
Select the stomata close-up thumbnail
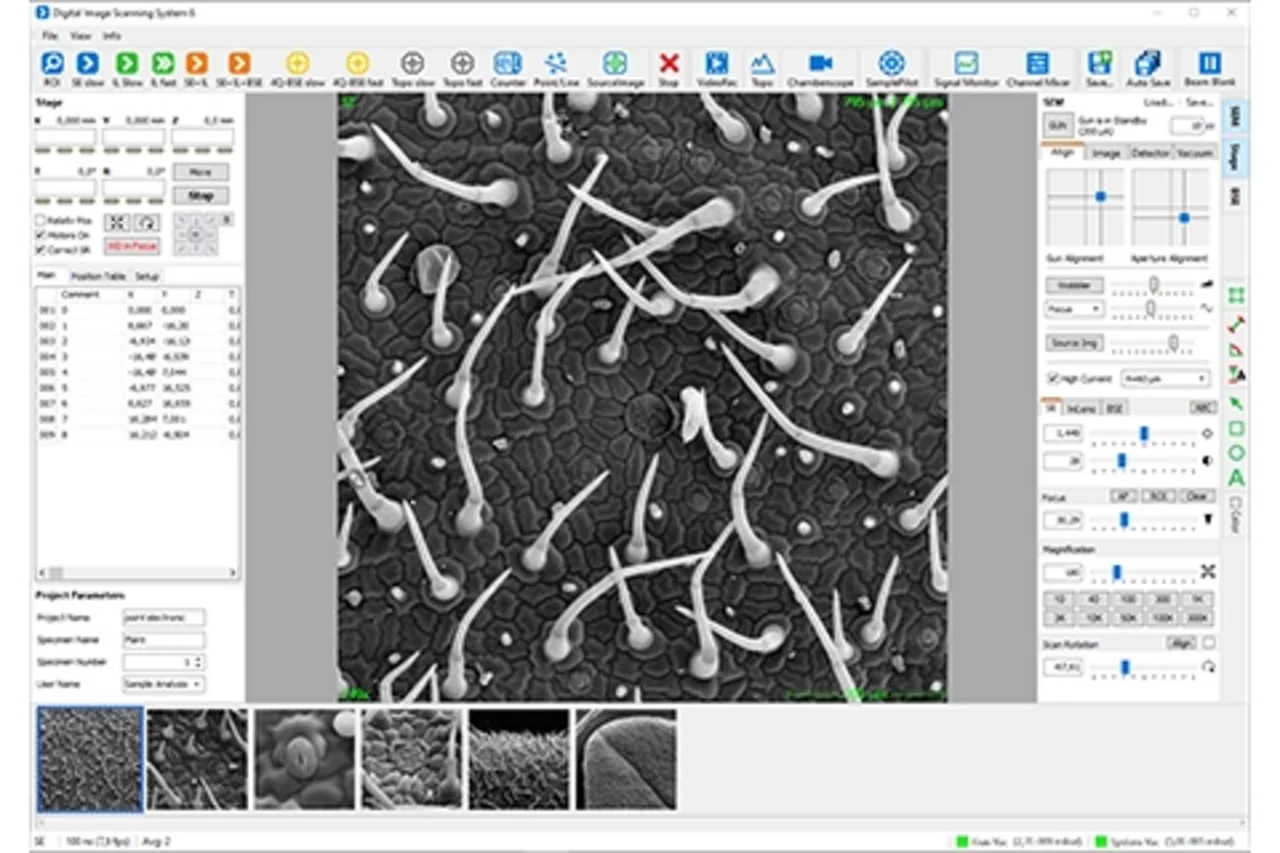(x=304, y=759)
